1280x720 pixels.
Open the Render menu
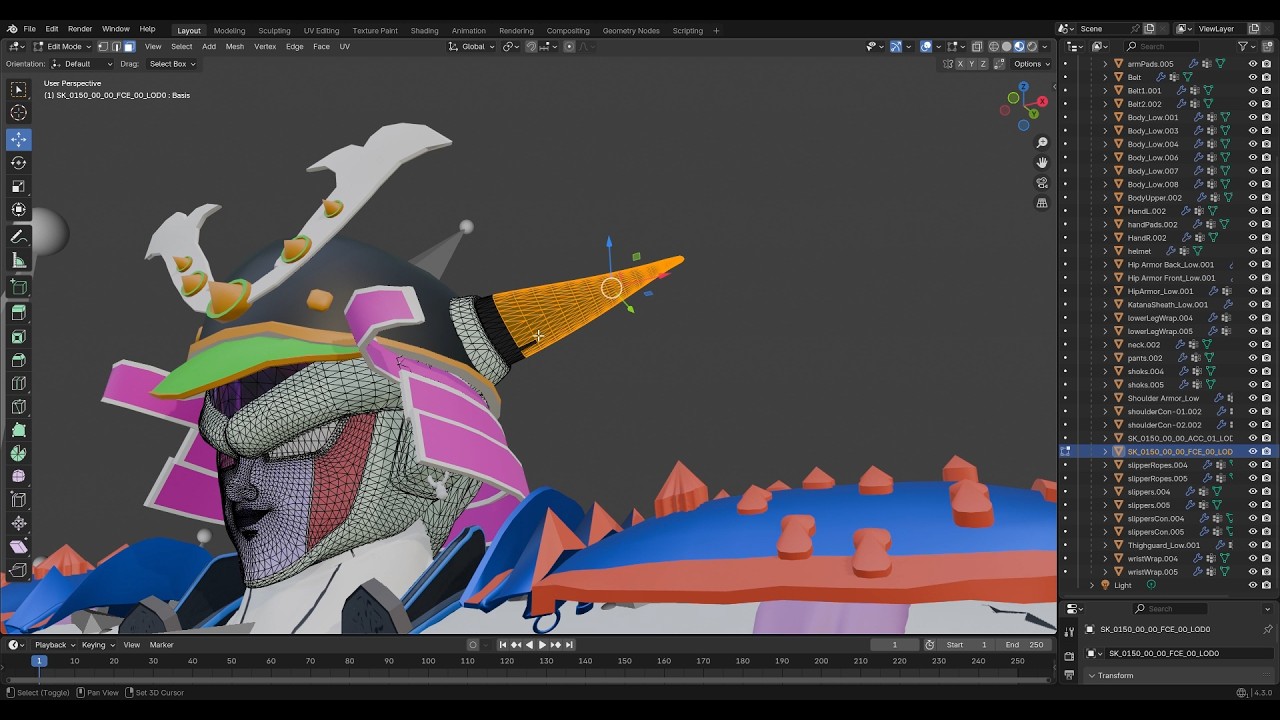click(x=80, y=29)
